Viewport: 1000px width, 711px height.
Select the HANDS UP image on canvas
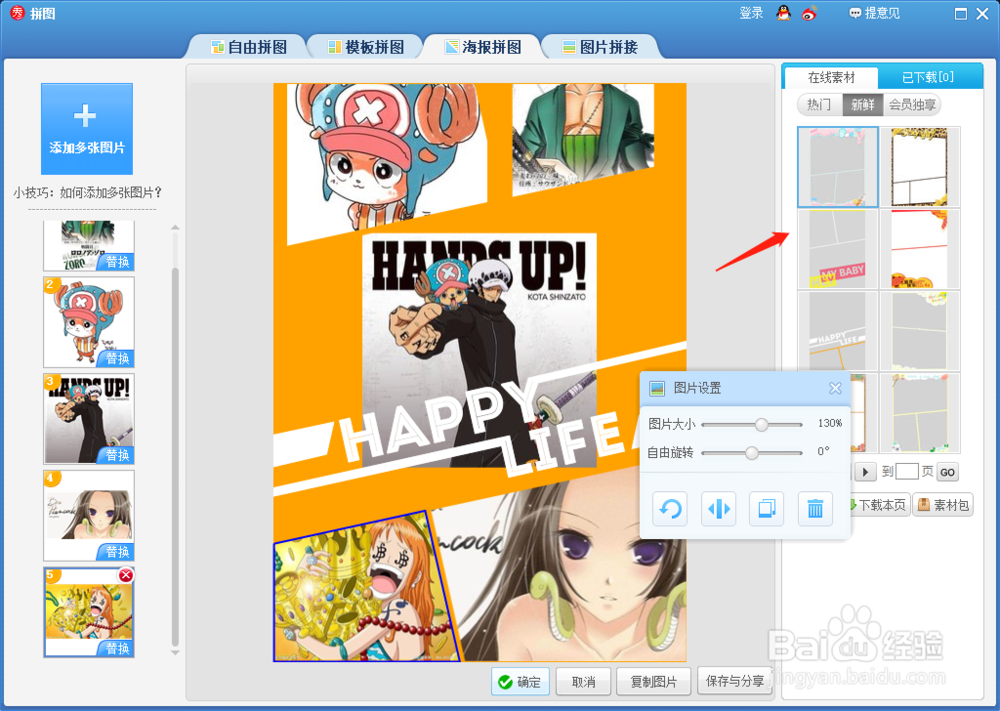pyautogui.click(x=479, y=349)
